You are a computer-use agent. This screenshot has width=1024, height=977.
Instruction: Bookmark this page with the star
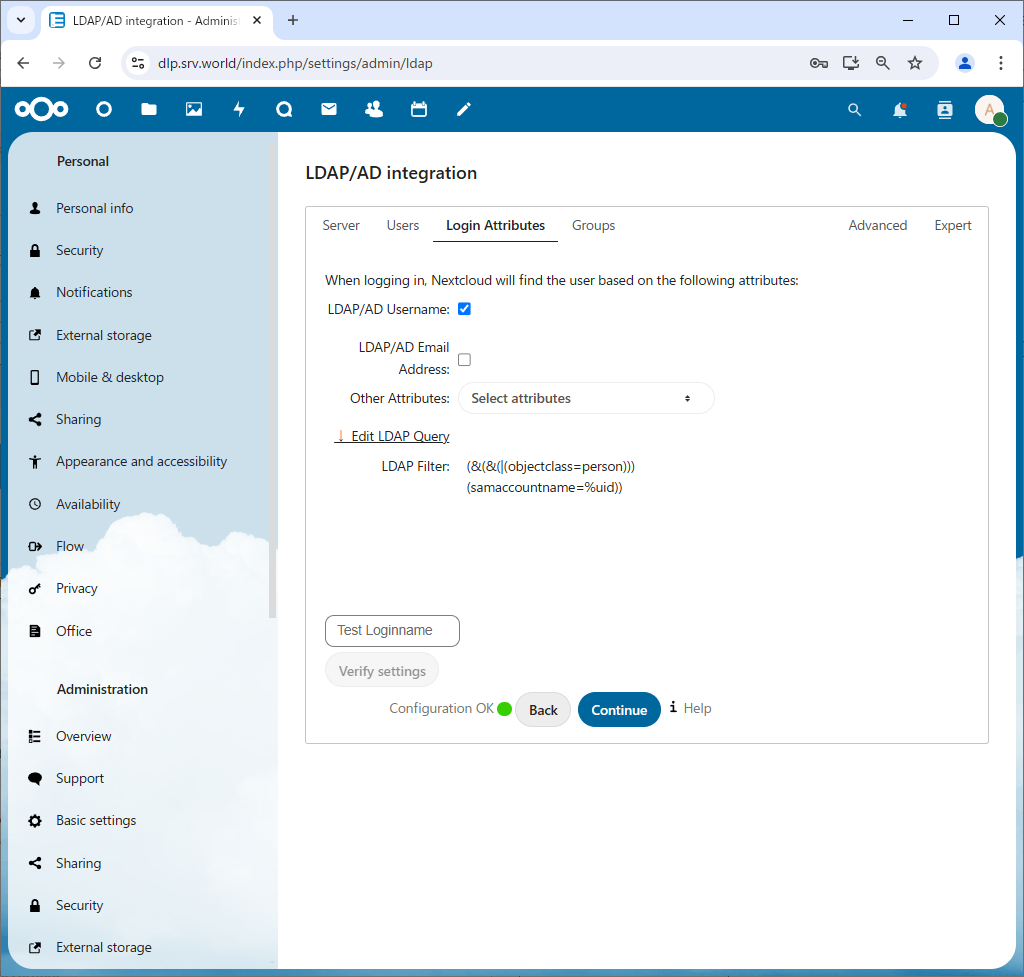(915, 63)
